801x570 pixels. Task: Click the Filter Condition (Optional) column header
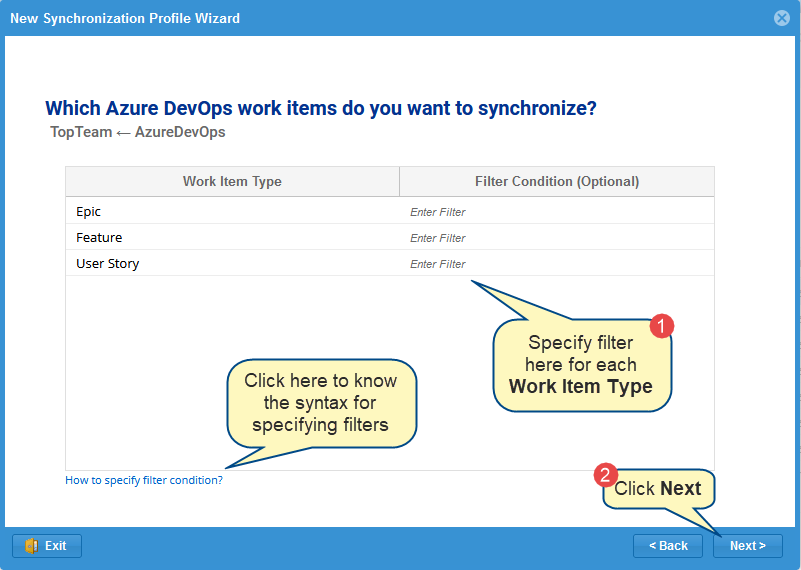tap(556, 181)
